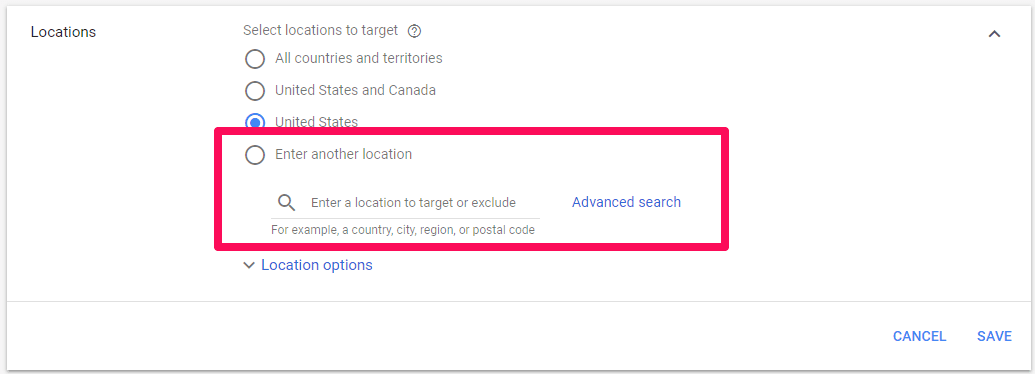
Task: Click the SAVE button
Action: [x=995, y=336]
